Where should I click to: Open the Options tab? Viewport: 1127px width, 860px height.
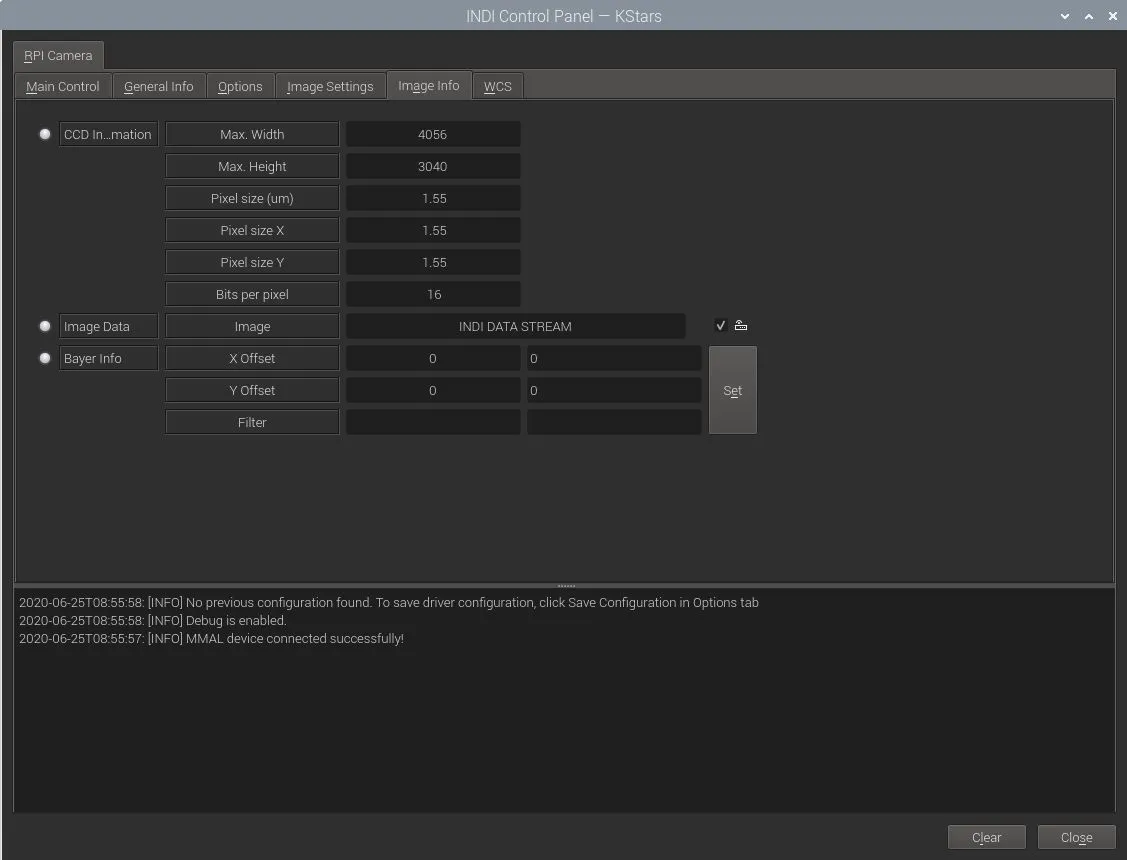tap(240, 86)
